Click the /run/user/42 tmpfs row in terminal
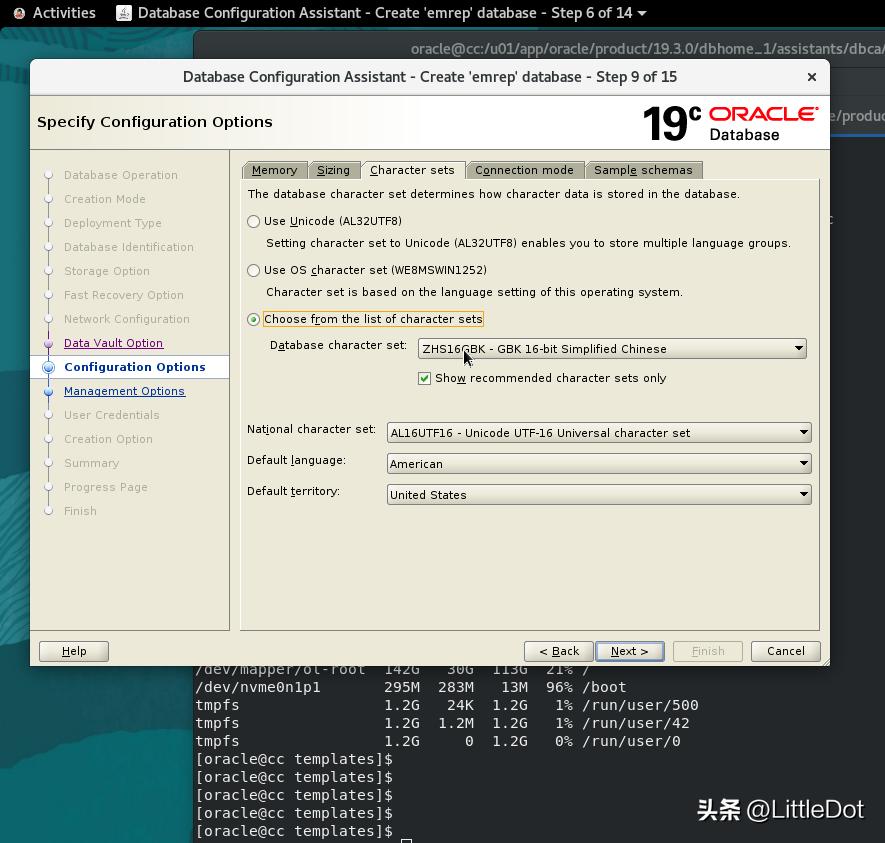 coord(442,723)
